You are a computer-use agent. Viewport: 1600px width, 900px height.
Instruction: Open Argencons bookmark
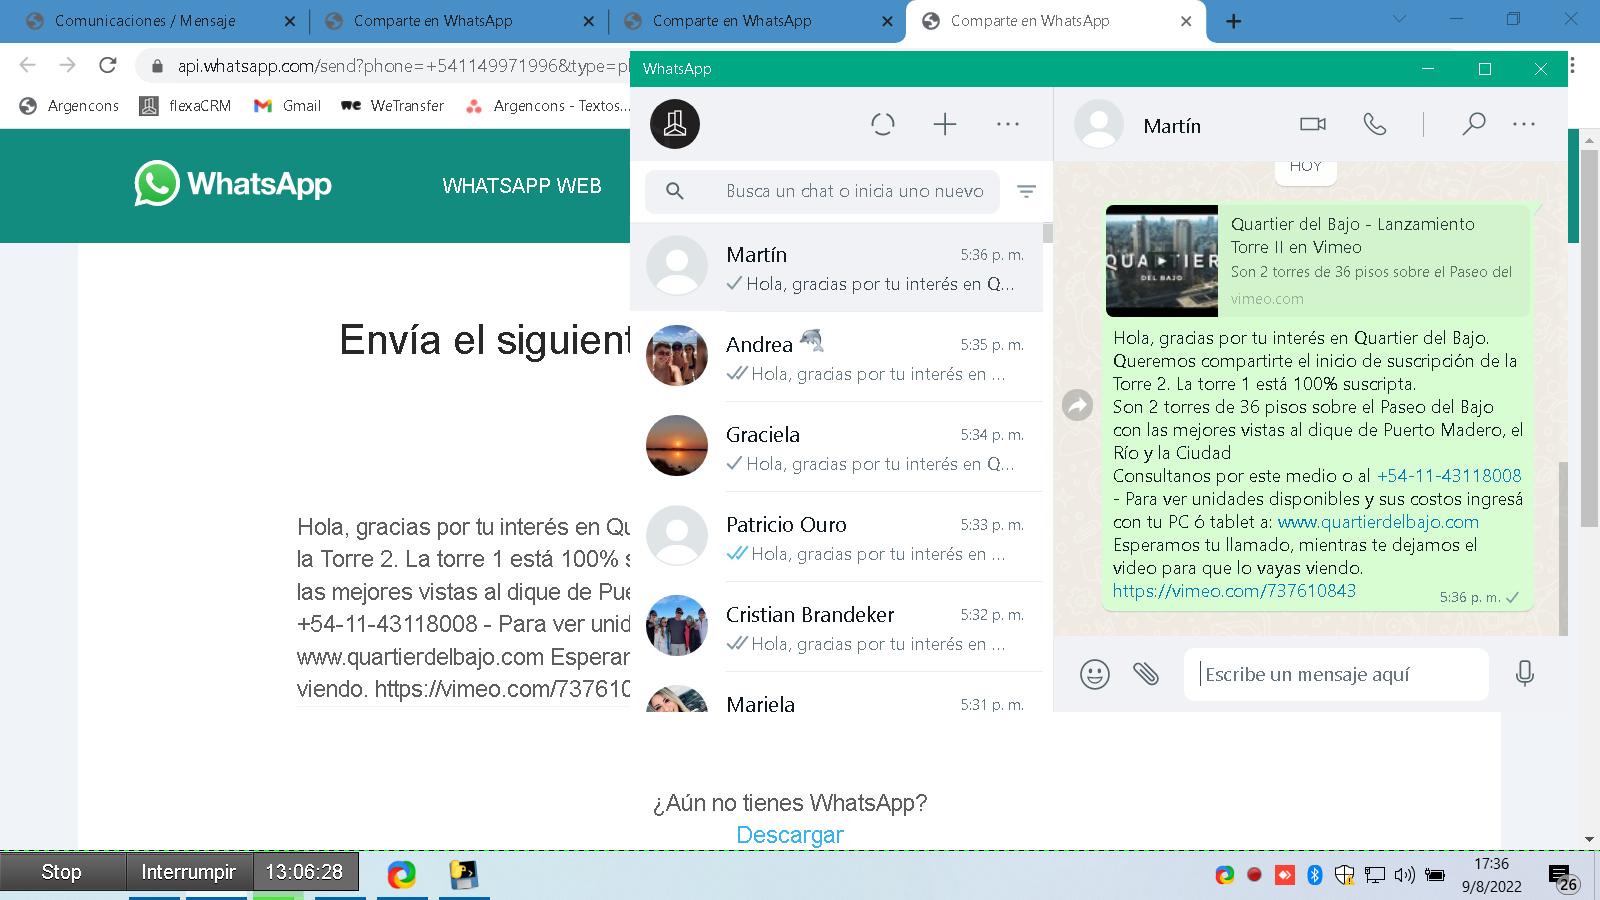pos(69,105)
